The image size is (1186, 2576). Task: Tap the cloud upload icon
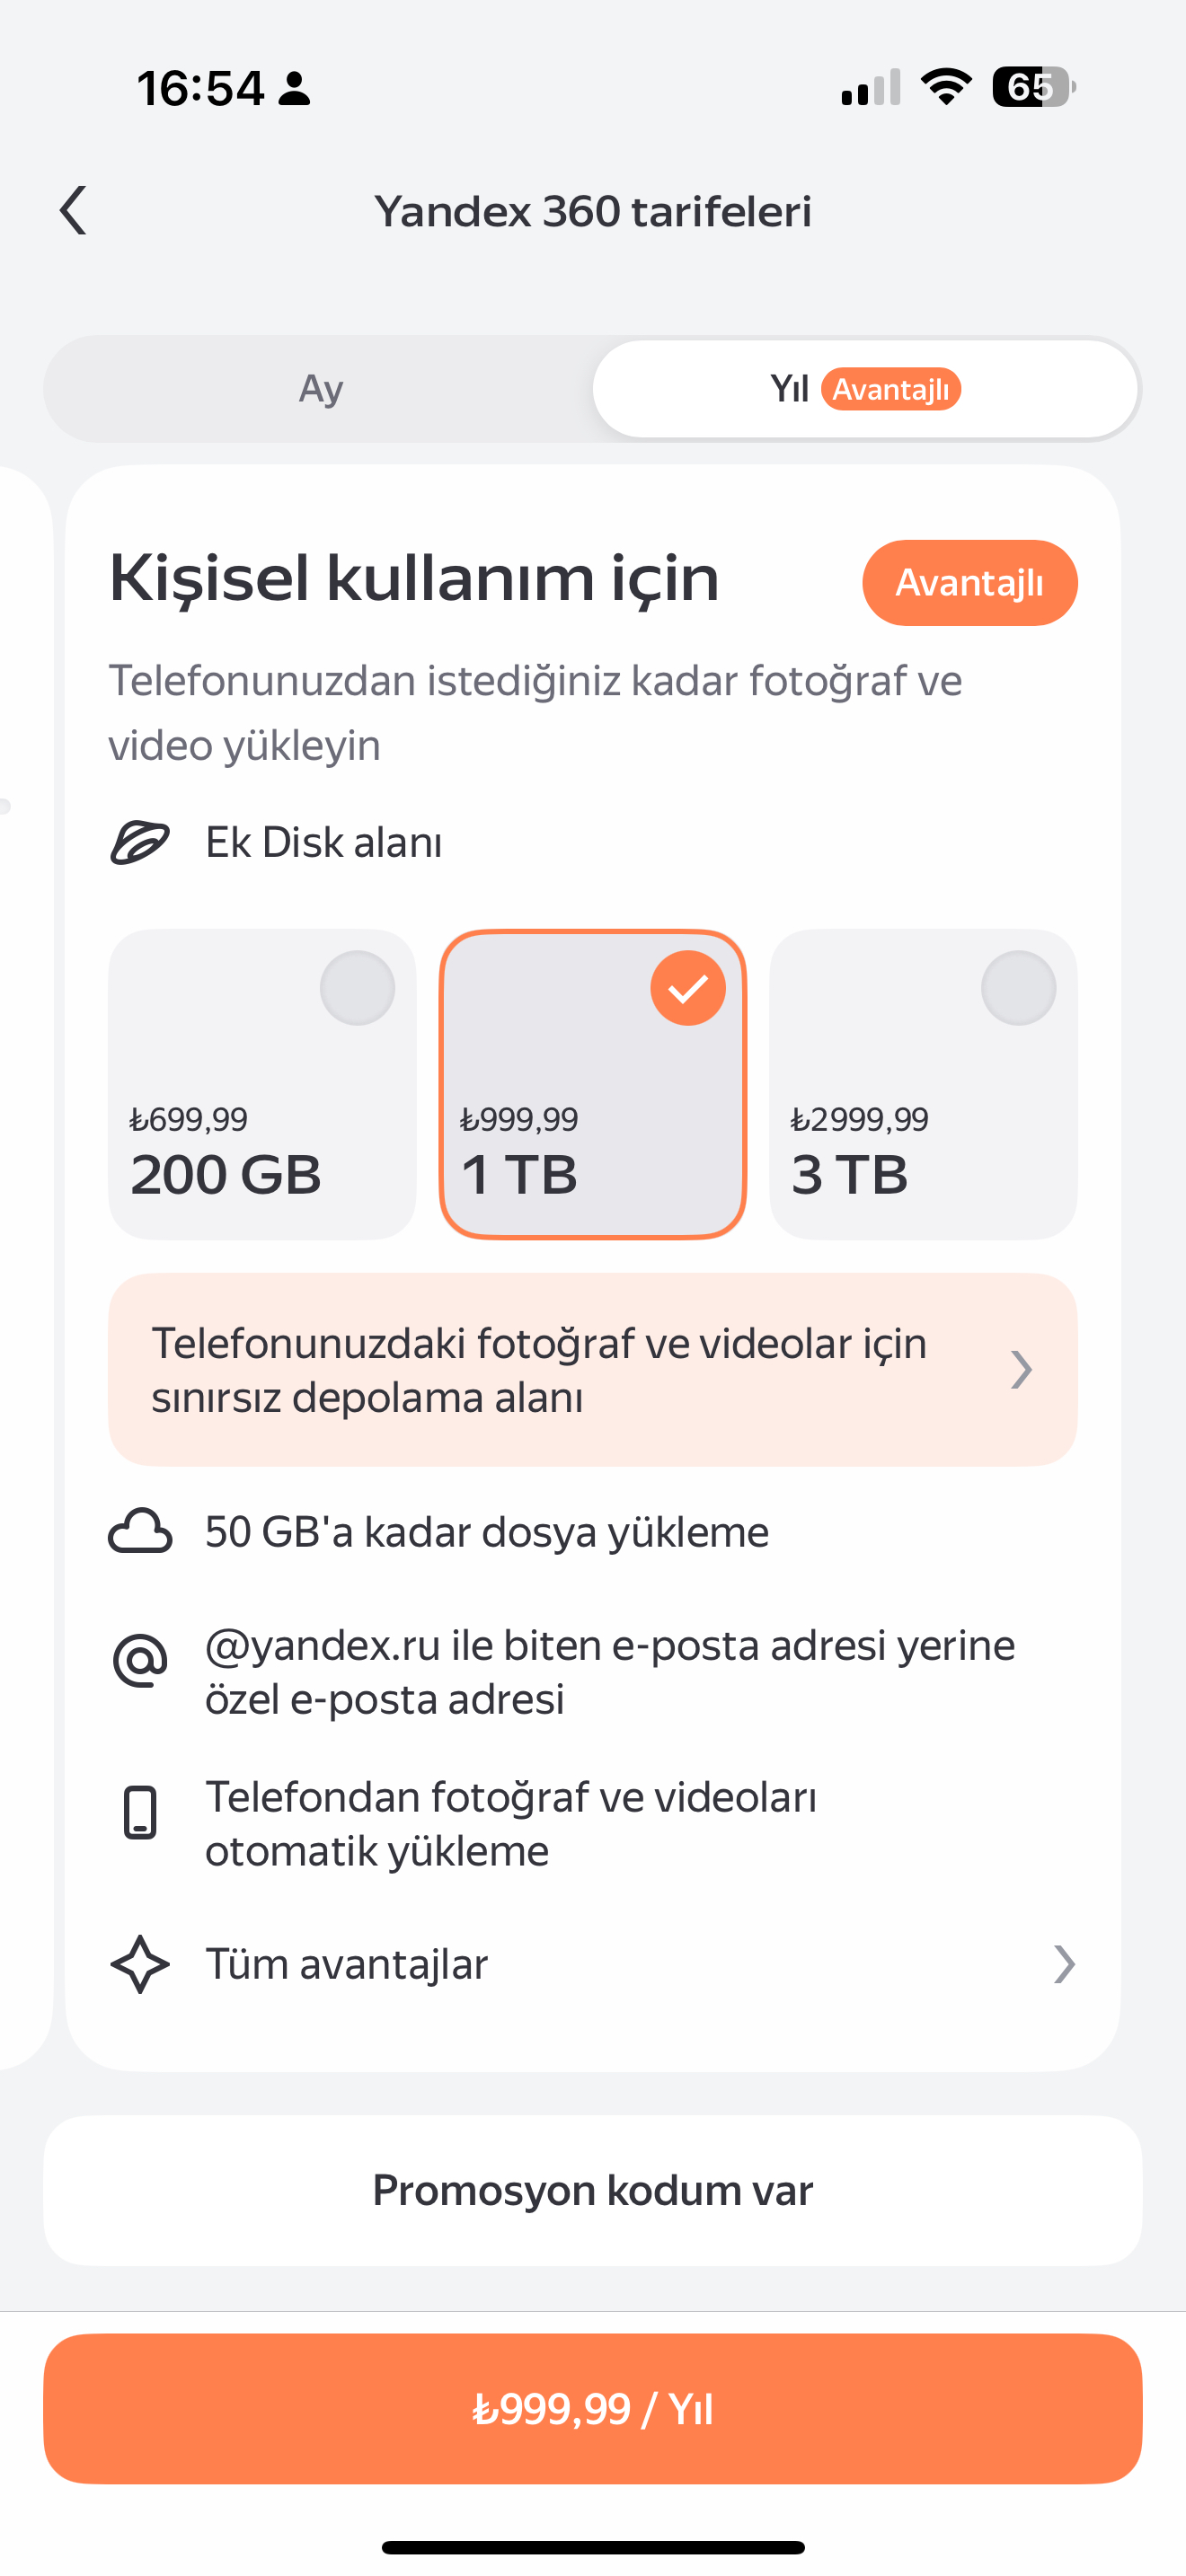point(140,1531)
